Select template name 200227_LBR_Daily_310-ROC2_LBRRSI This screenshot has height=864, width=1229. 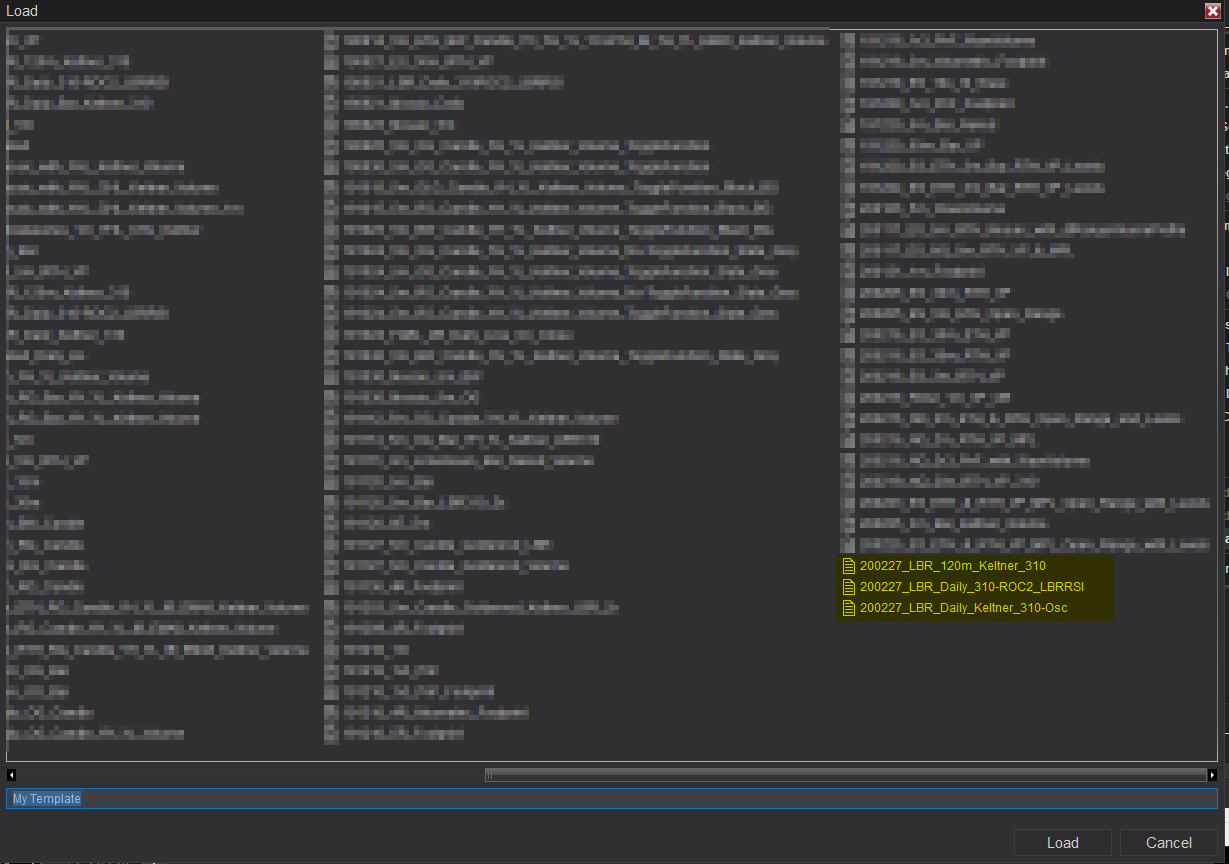(x=972, y=587)
